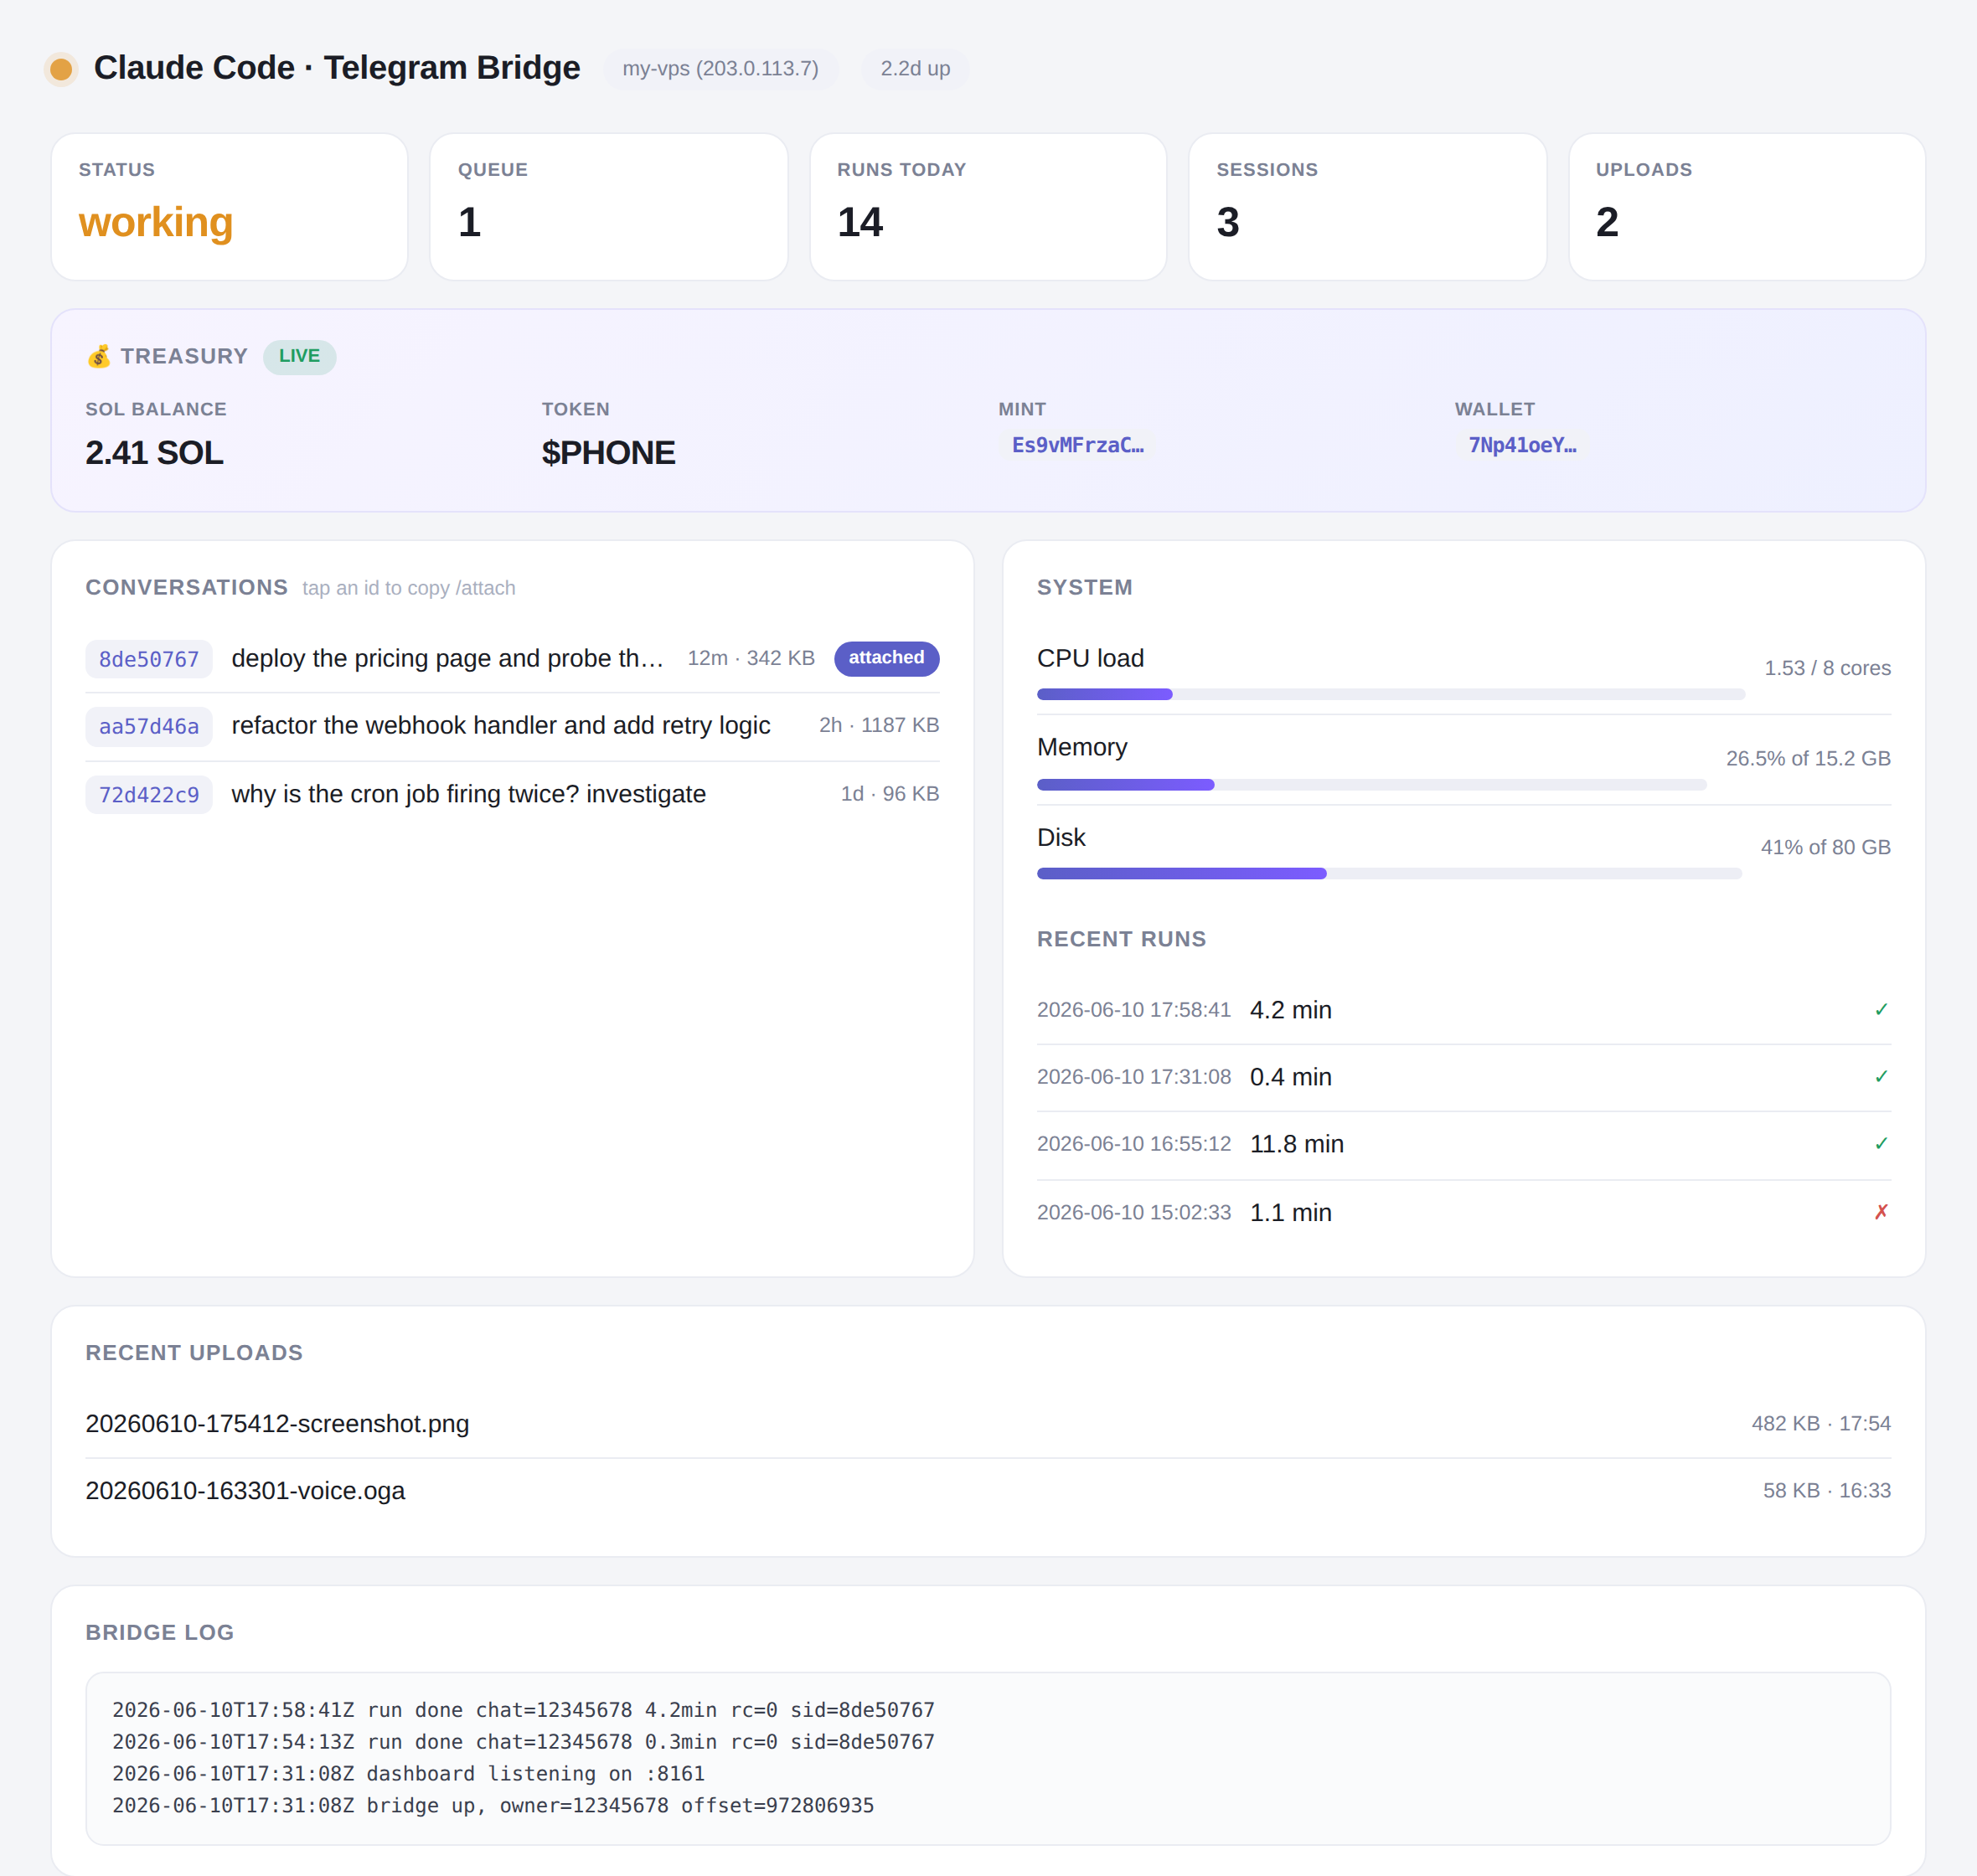Click the 12m · 342 KB conversation meta
The height and width of the screenshot is (1876, 1977).
751,658
